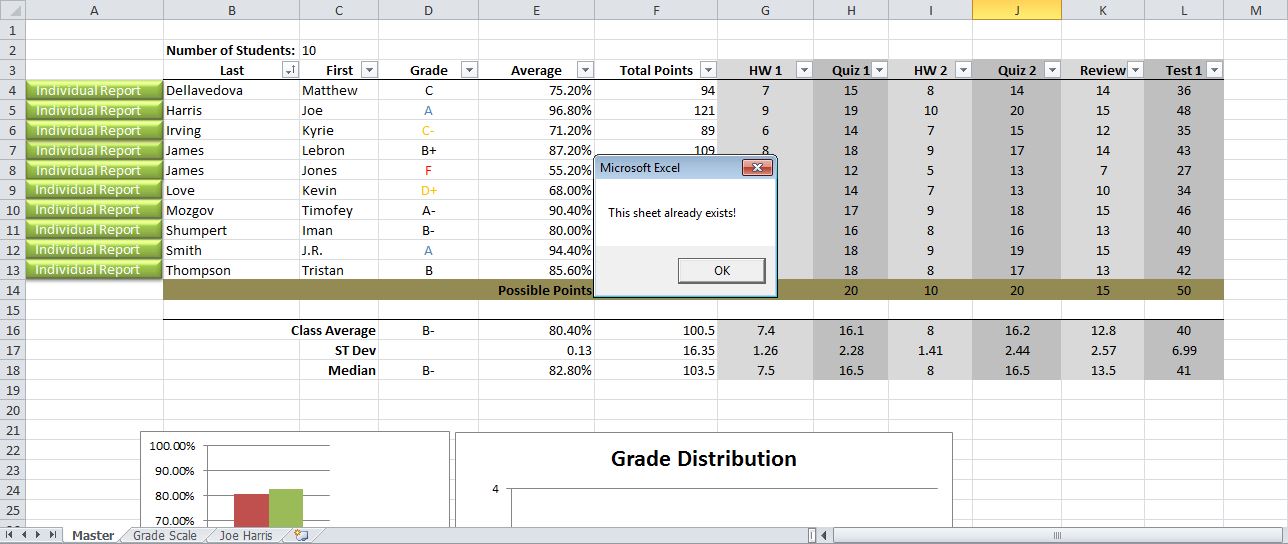Click the Grade Distribution chart title
Image resolution: width=1288 pixels, height=544 pixels.
point(703,459)
